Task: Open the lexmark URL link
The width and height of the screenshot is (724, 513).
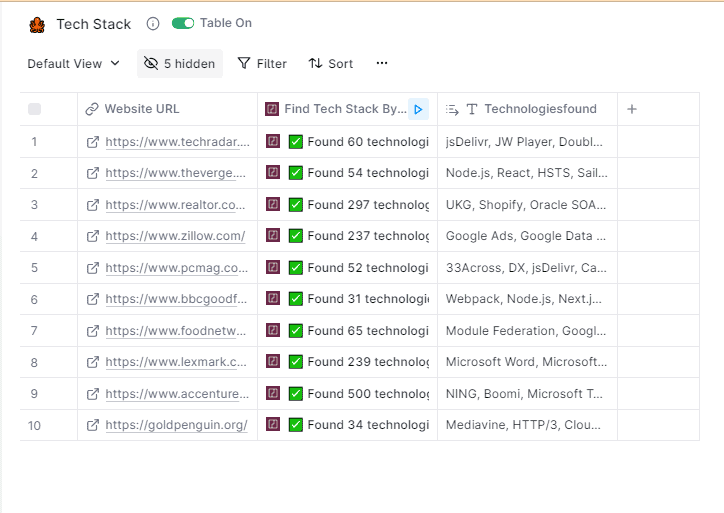Action: (176, 362)
